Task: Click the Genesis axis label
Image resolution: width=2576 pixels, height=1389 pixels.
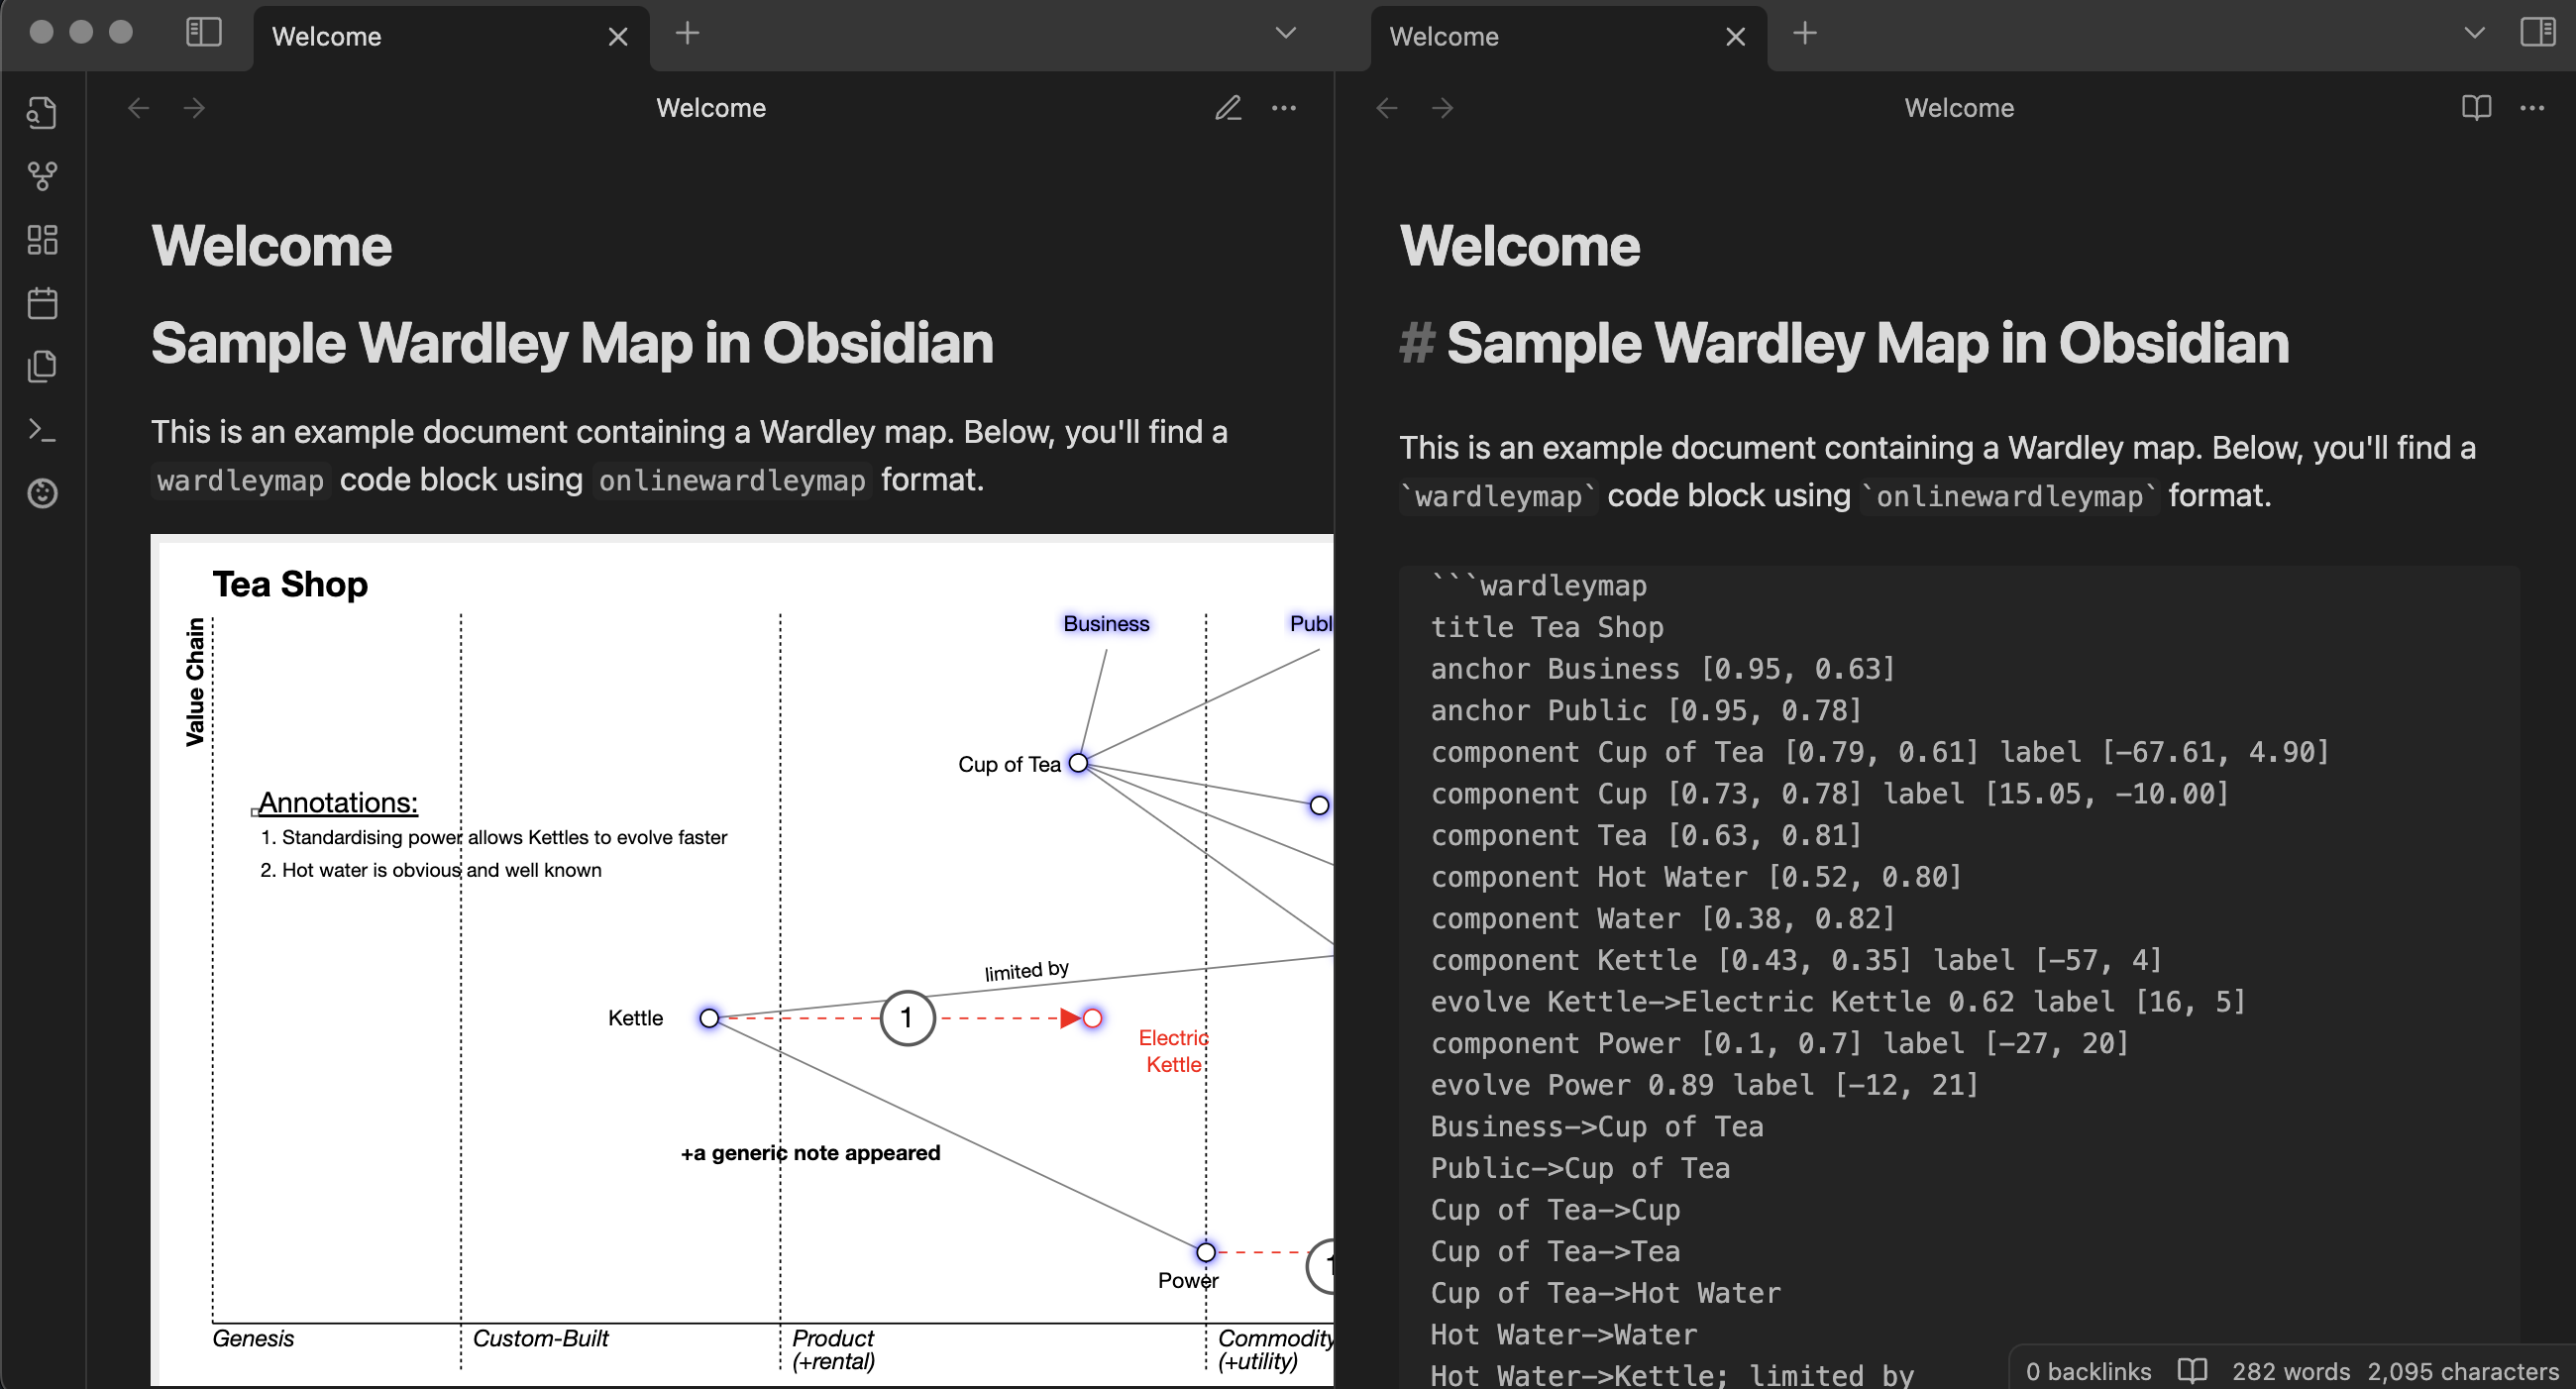Action: (253, 1338)
